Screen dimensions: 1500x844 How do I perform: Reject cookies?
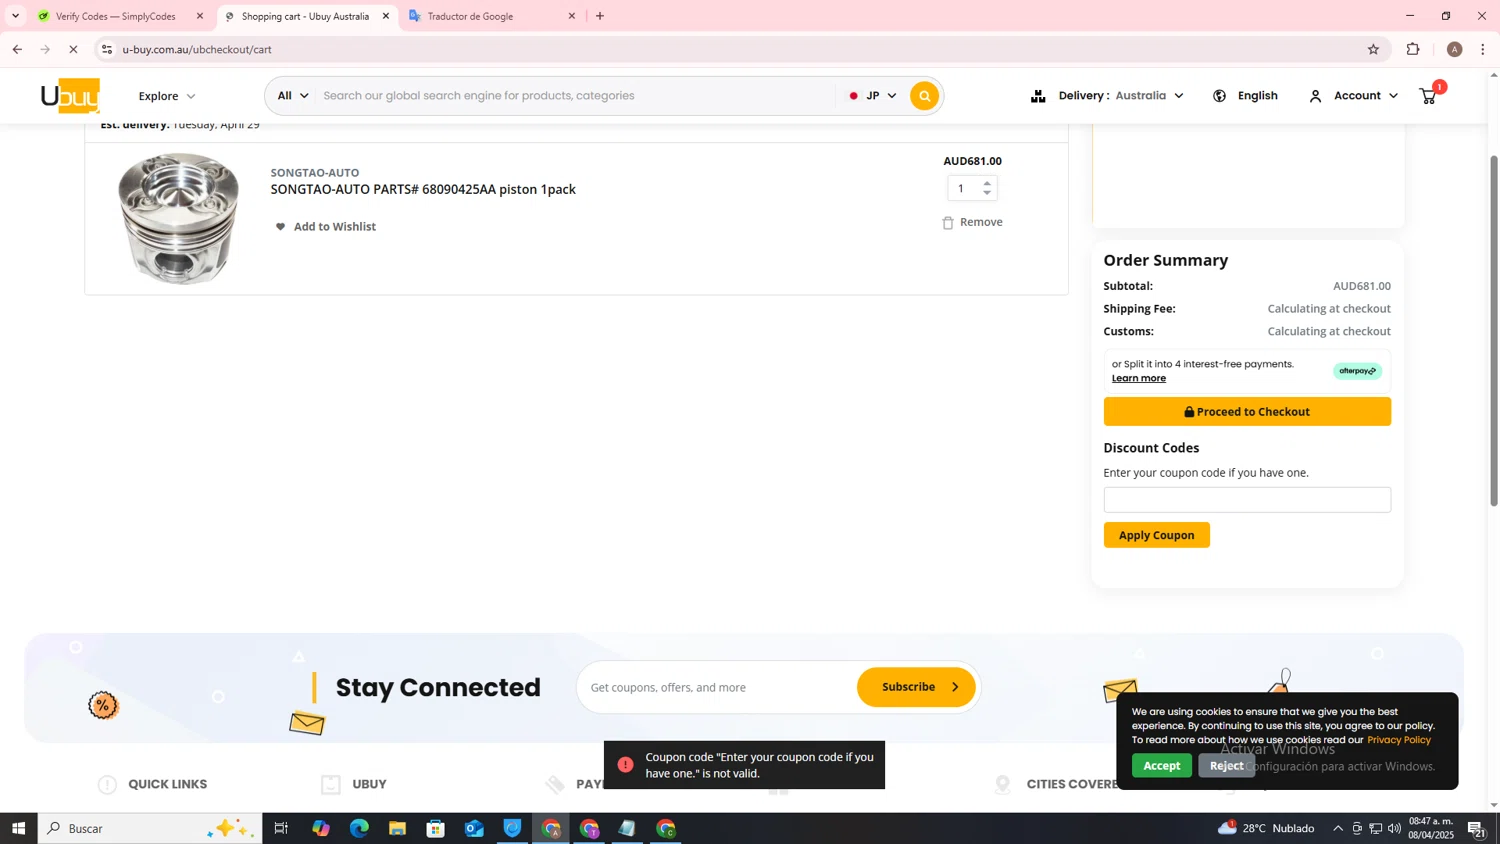pyautogui.click(x=1227, y=766)
